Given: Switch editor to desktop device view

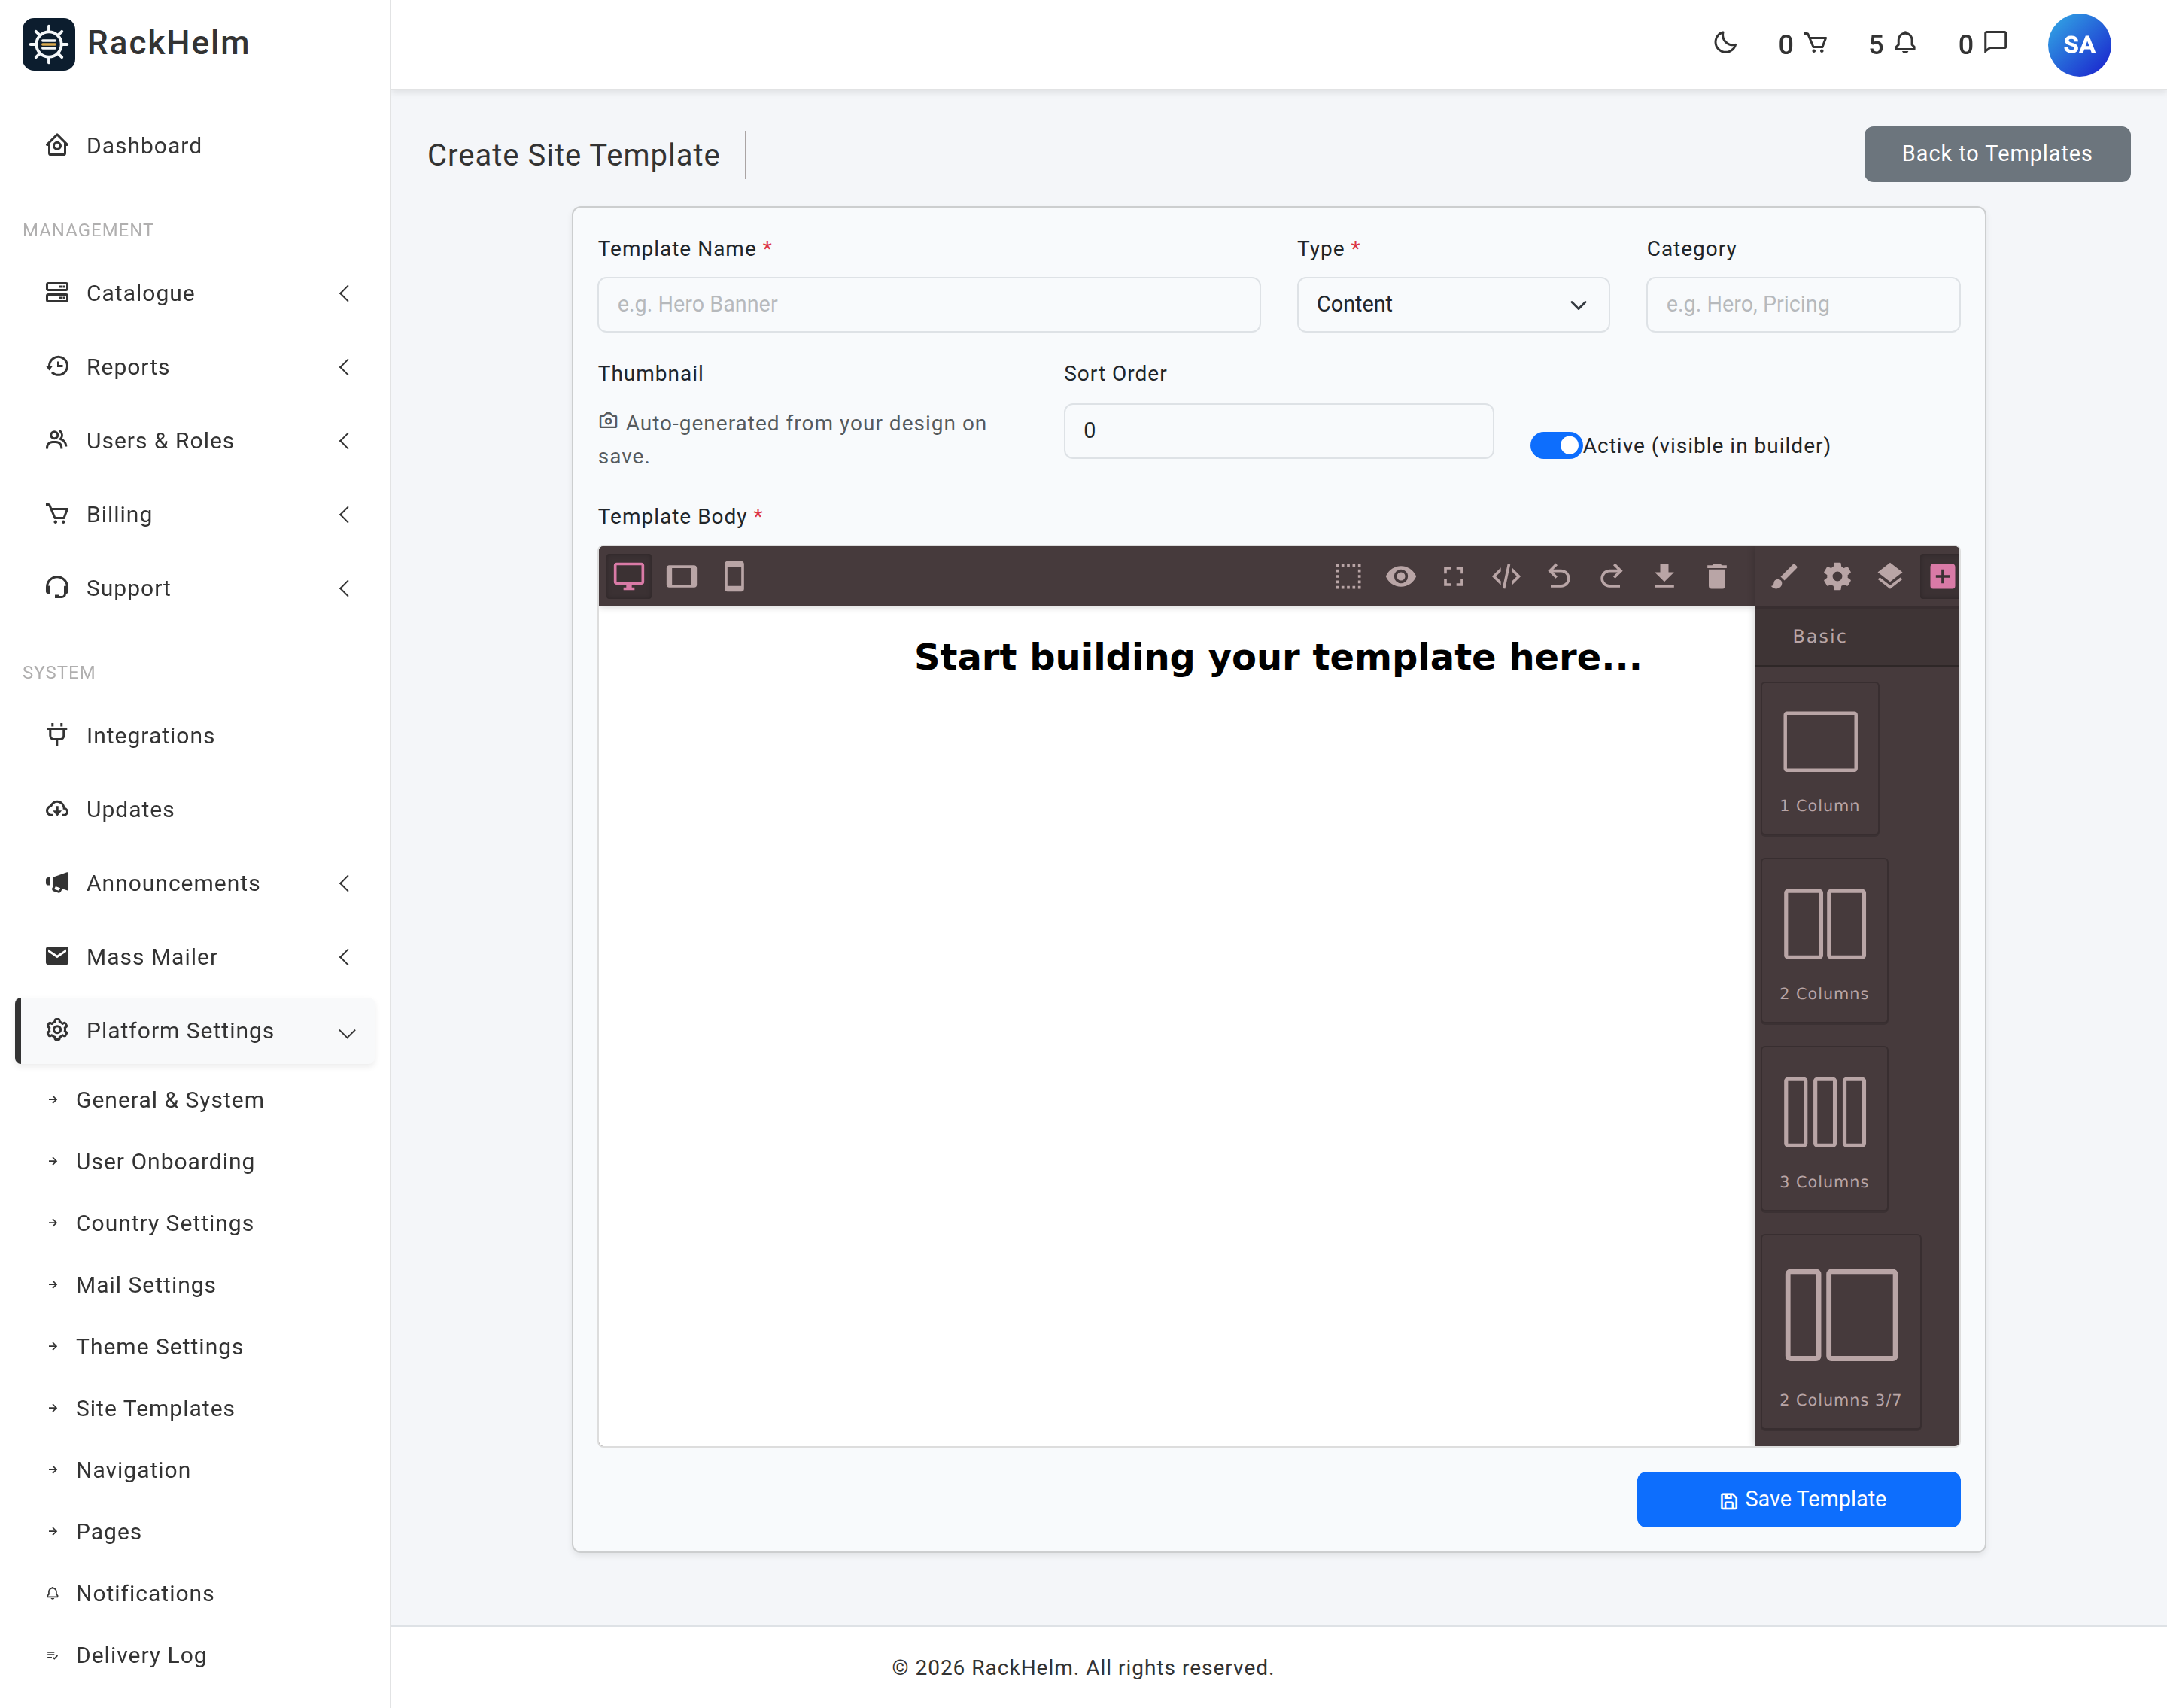Looking at the screenshot, I should click(629, 576).
